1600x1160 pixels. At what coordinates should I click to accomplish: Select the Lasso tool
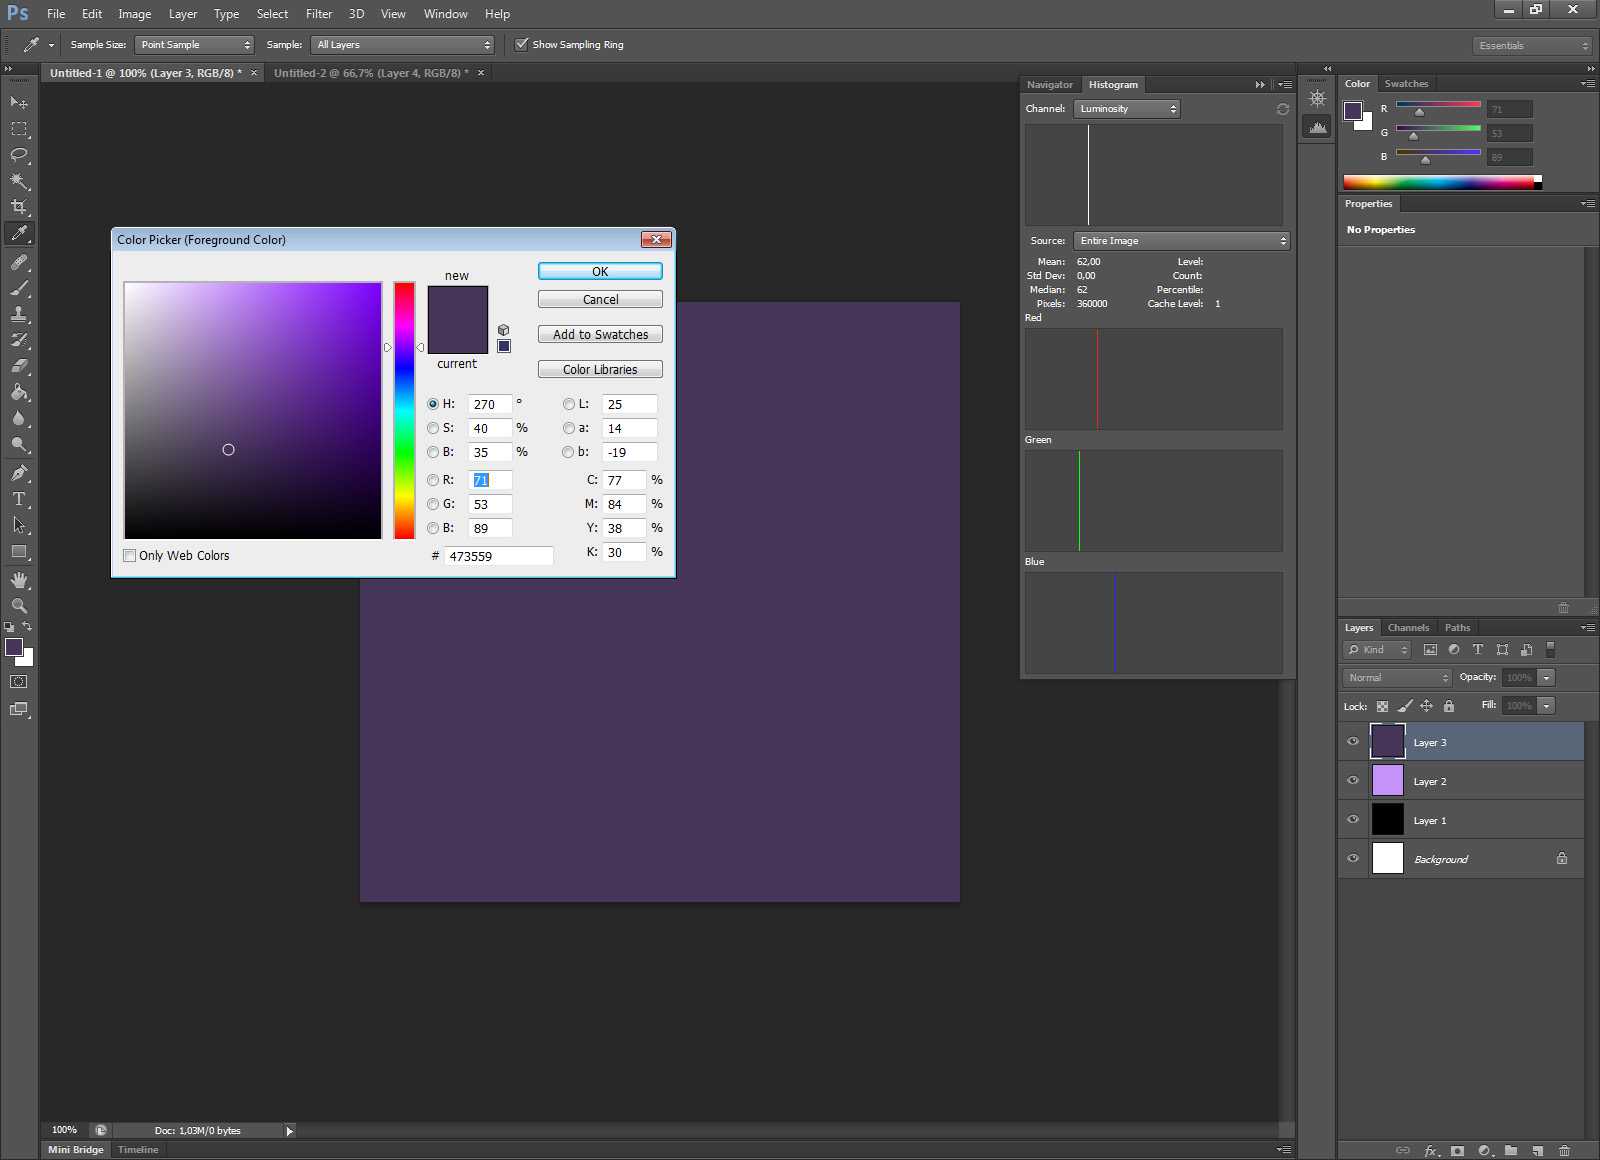[x=19, y=155]
